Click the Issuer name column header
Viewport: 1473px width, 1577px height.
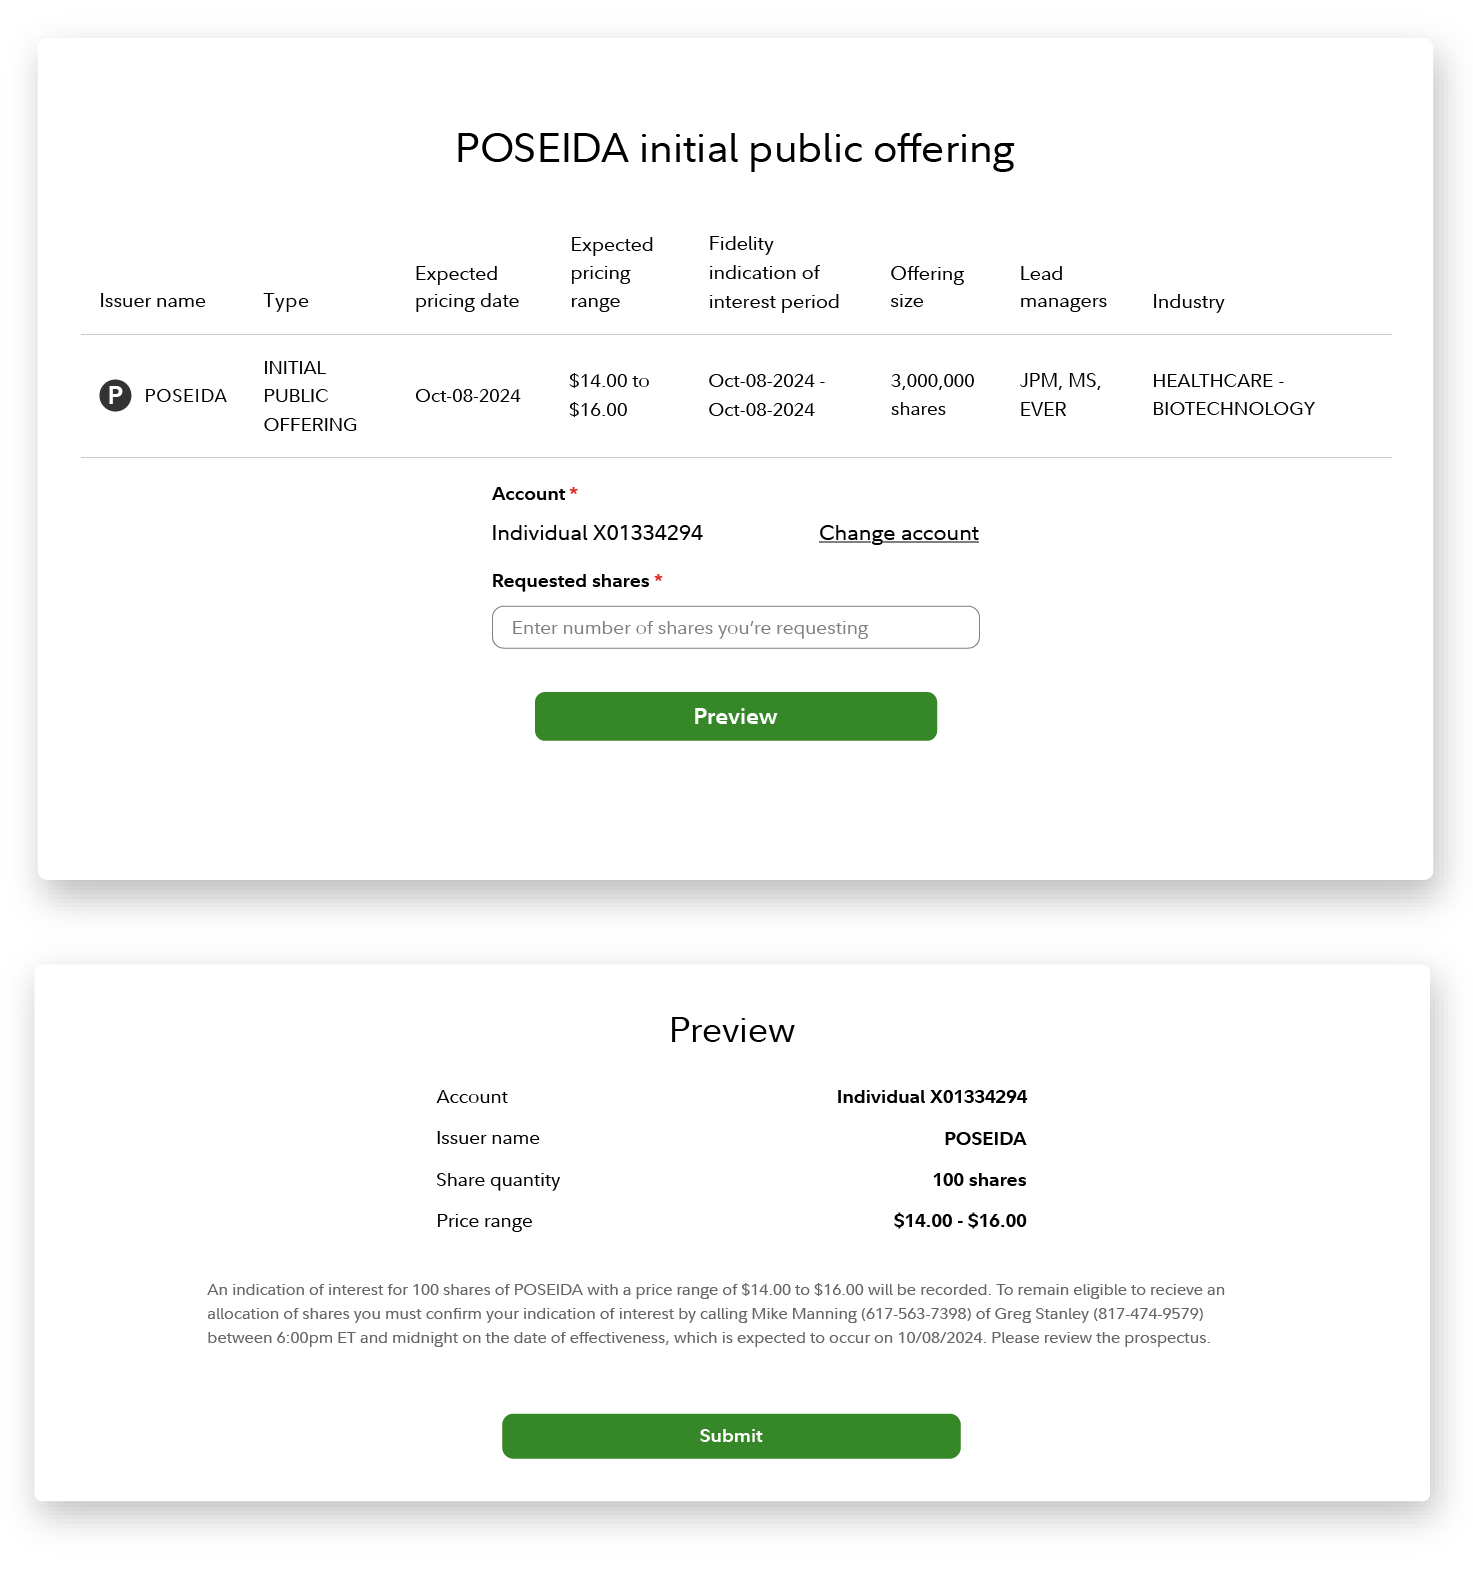[152, 301]
